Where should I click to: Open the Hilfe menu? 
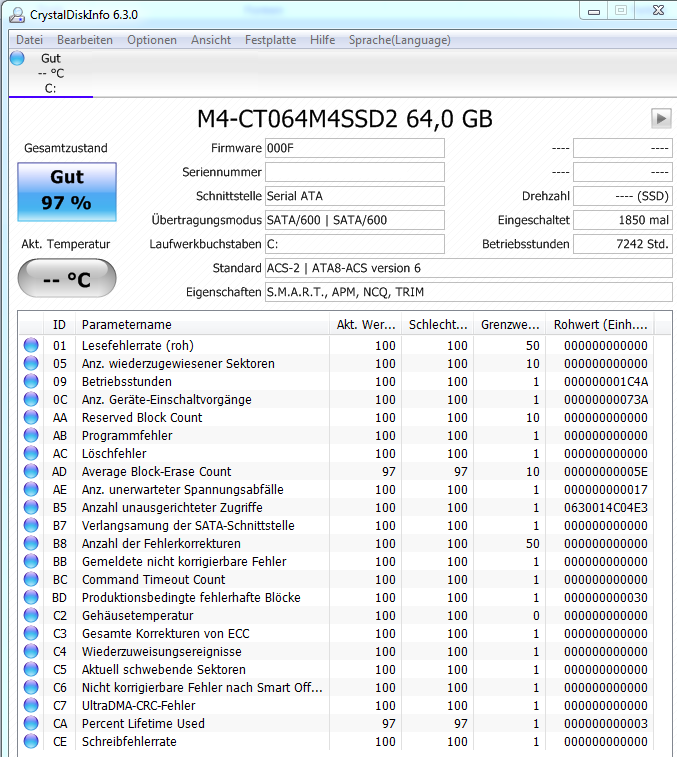[x=323, y=40]
